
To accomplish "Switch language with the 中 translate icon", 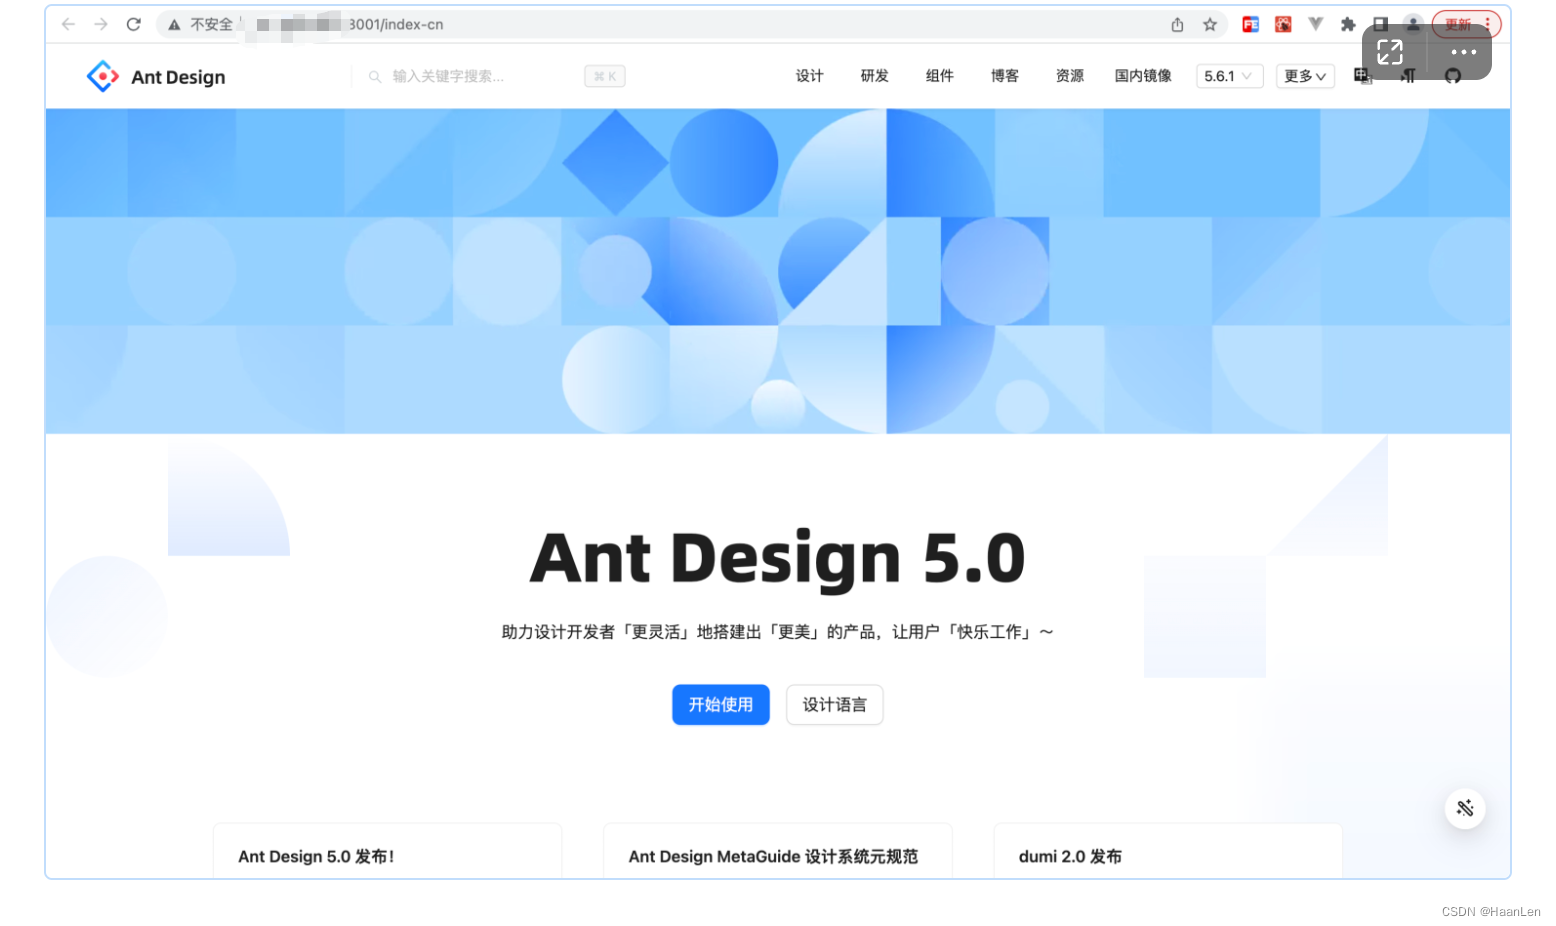I will (1362, 76).
